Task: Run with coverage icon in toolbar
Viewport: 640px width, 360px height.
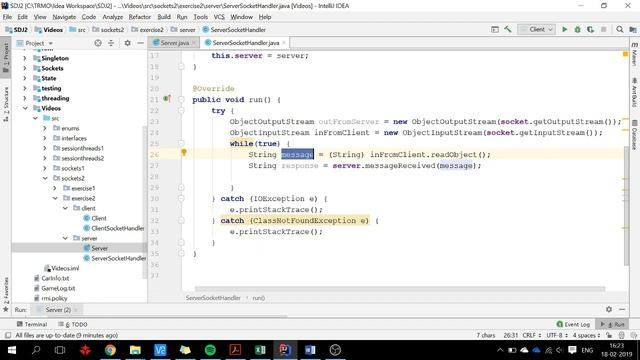Action: tap(590, 29)
